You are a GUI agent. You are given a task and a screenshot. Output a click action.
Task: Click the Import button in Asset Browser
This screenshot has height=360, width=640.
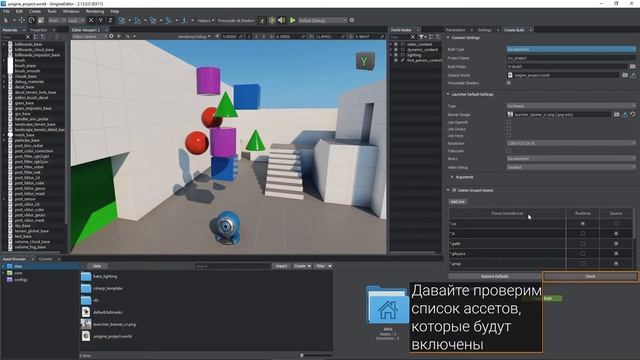click(281, 266)
